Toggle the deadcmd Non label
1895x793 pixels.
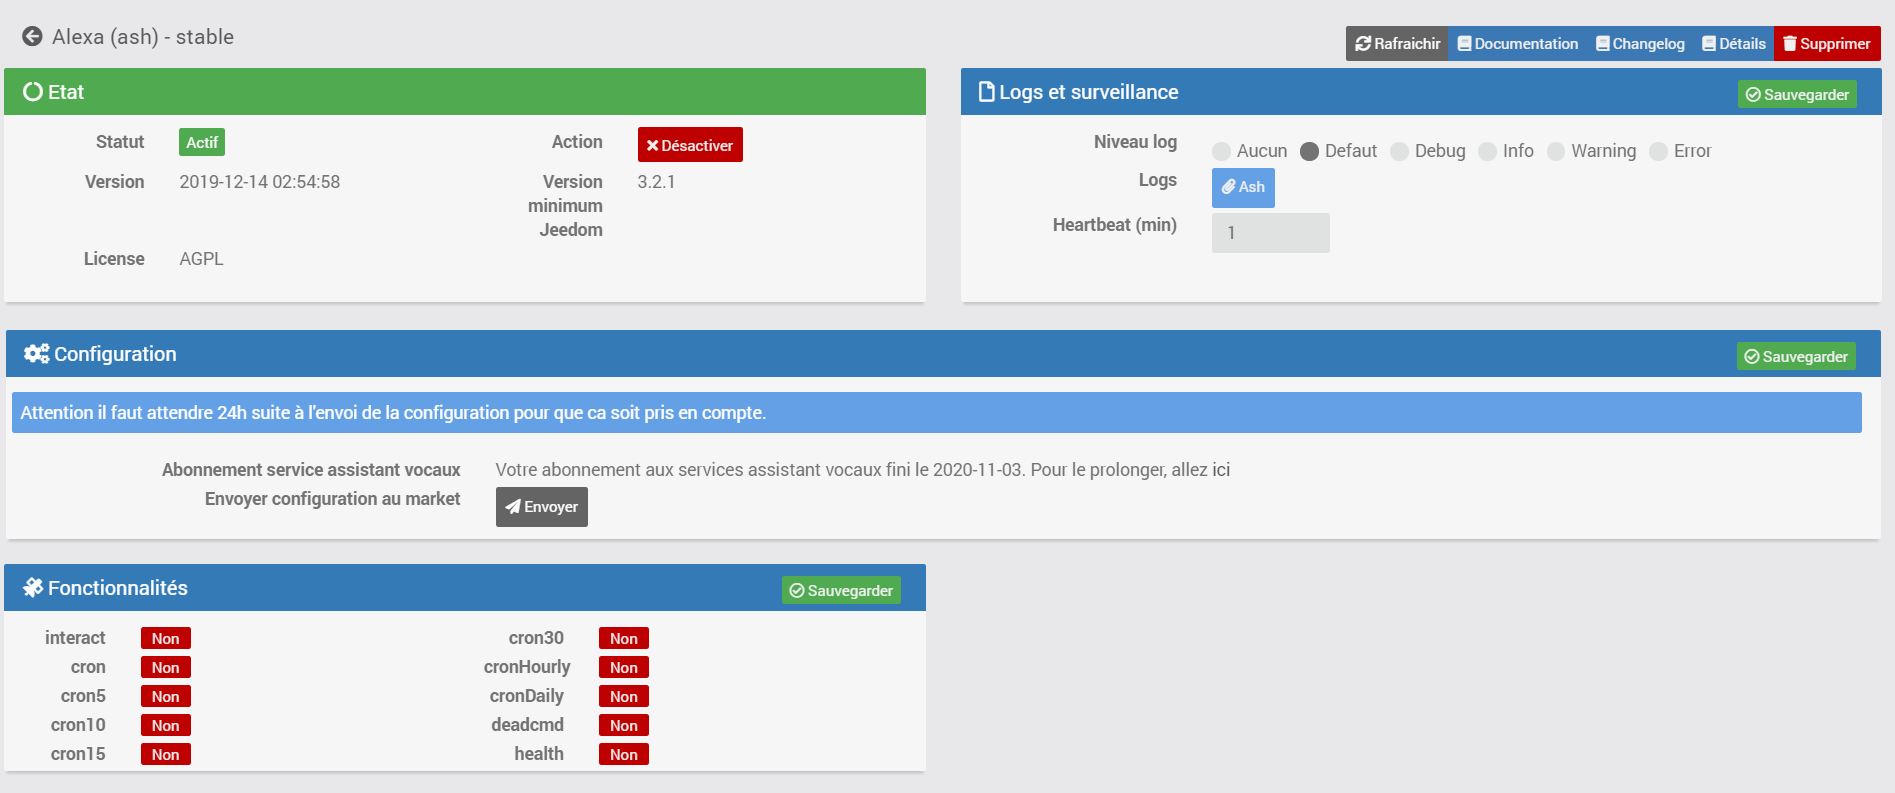624,725
